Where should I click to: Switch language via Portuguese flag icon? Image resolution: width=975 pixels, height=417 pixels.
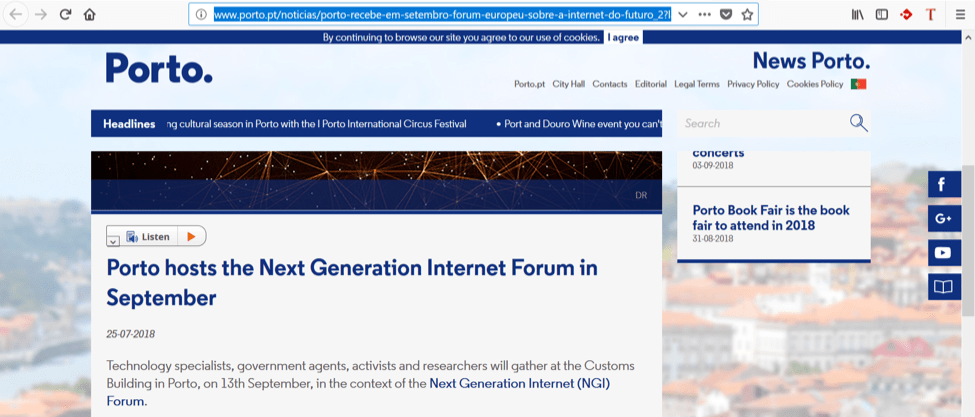(x=859, y=84)
